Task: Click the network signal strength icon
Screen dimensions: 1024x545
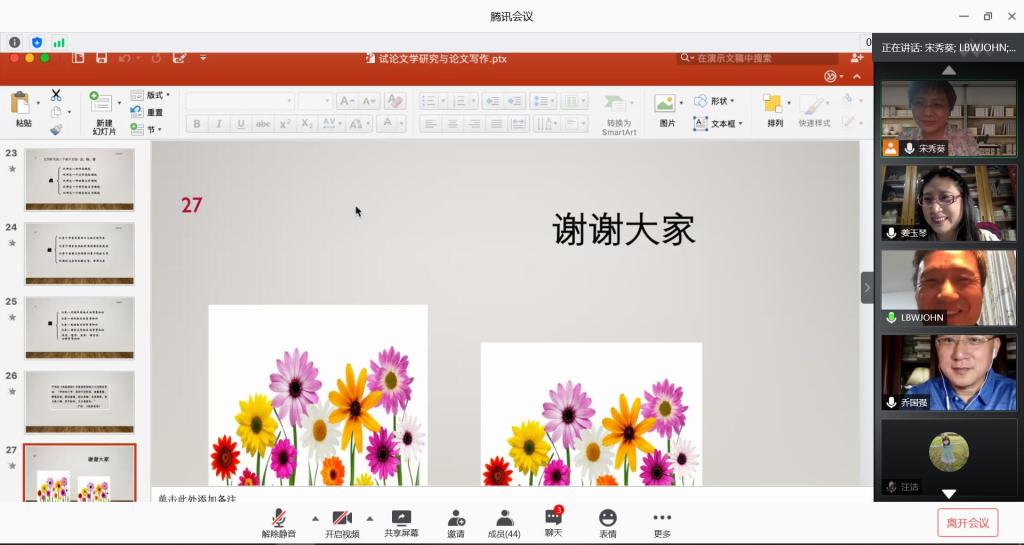Action: pos(59,42)
